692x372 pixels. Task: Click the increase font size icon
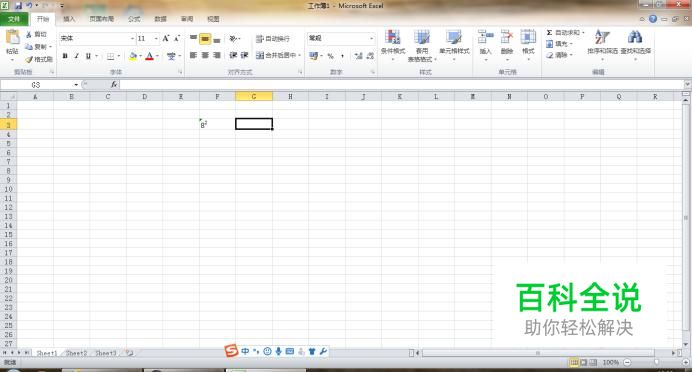click(165, 38)
